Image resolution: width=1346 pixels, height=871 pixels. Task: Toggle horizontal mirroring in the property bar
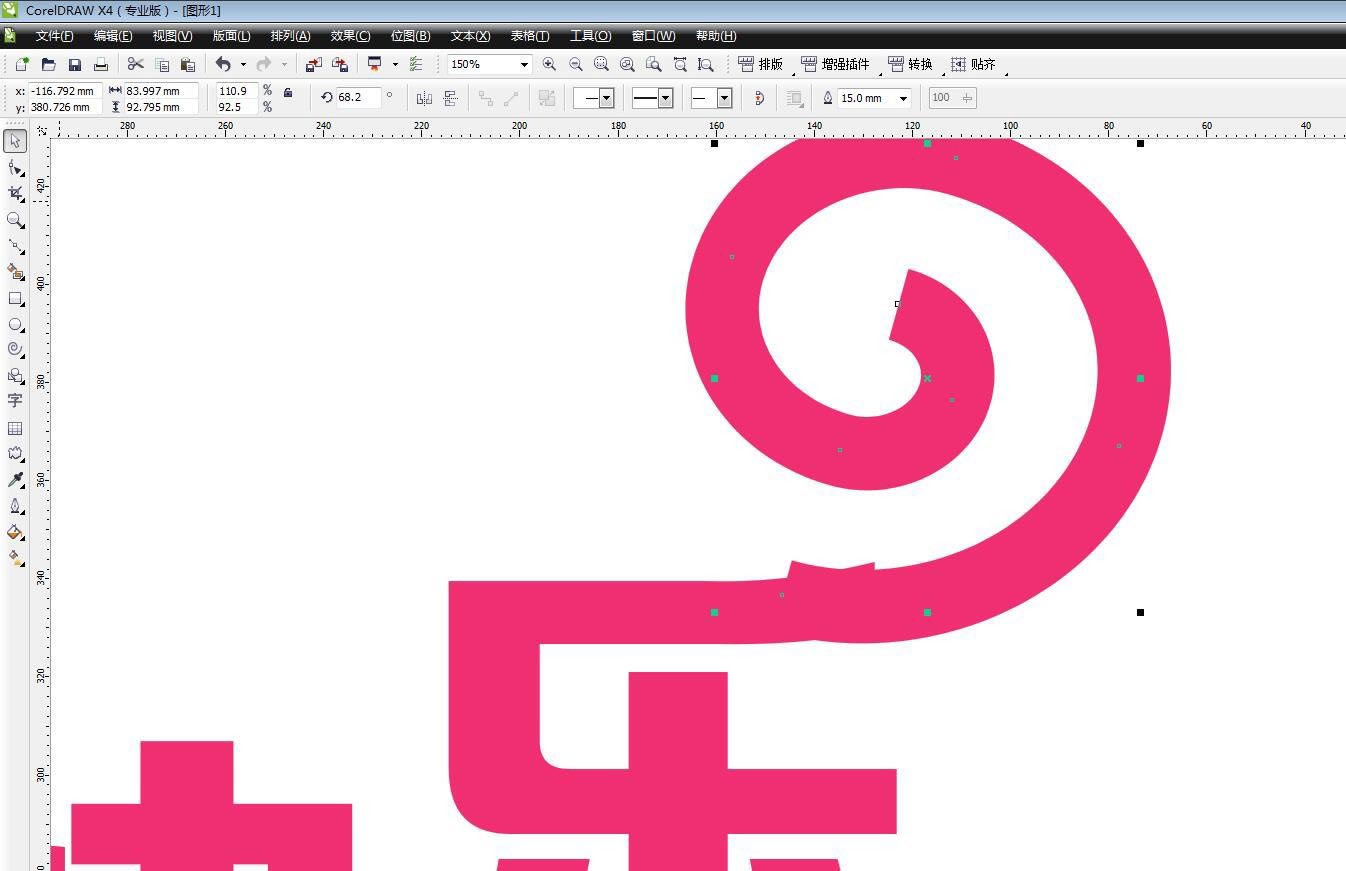[424, 97]
